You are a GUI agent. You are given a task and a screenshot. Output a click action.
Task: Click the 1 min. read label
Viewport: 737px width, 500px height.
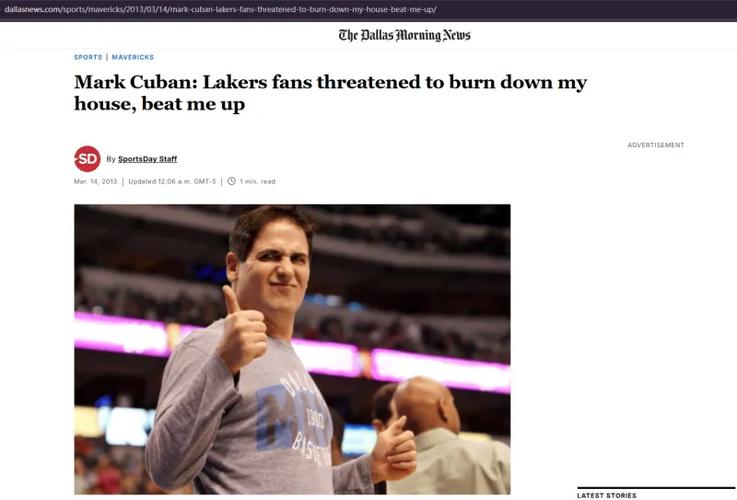257,181
